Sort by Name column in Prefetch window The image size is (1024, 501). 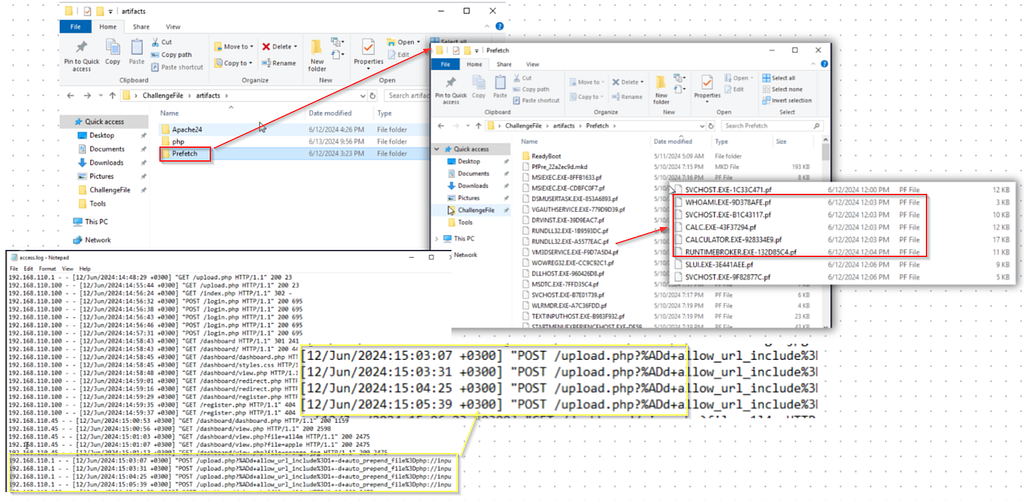tap(529, 141)
